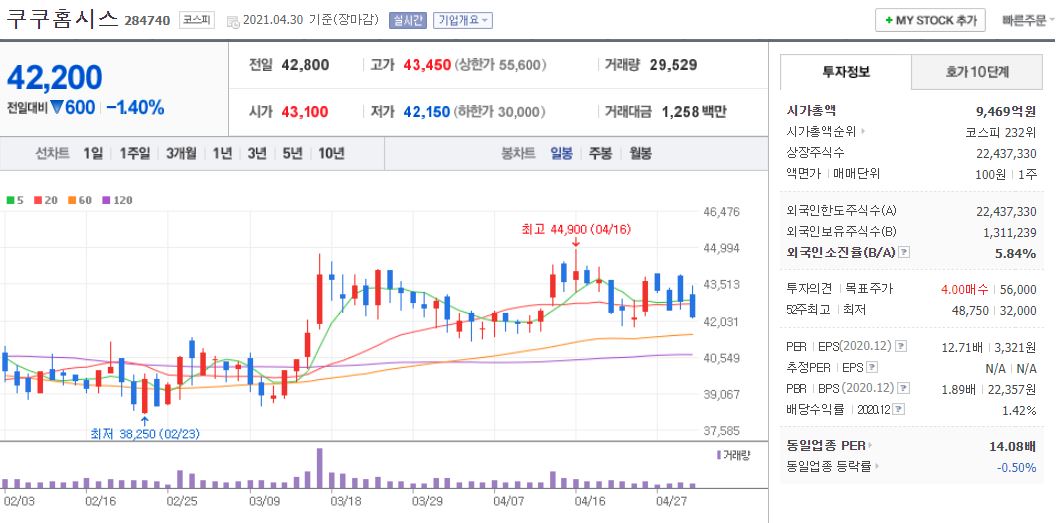
Task: Open the 빠른주문 dropdown
Action: coord(1028,20)
